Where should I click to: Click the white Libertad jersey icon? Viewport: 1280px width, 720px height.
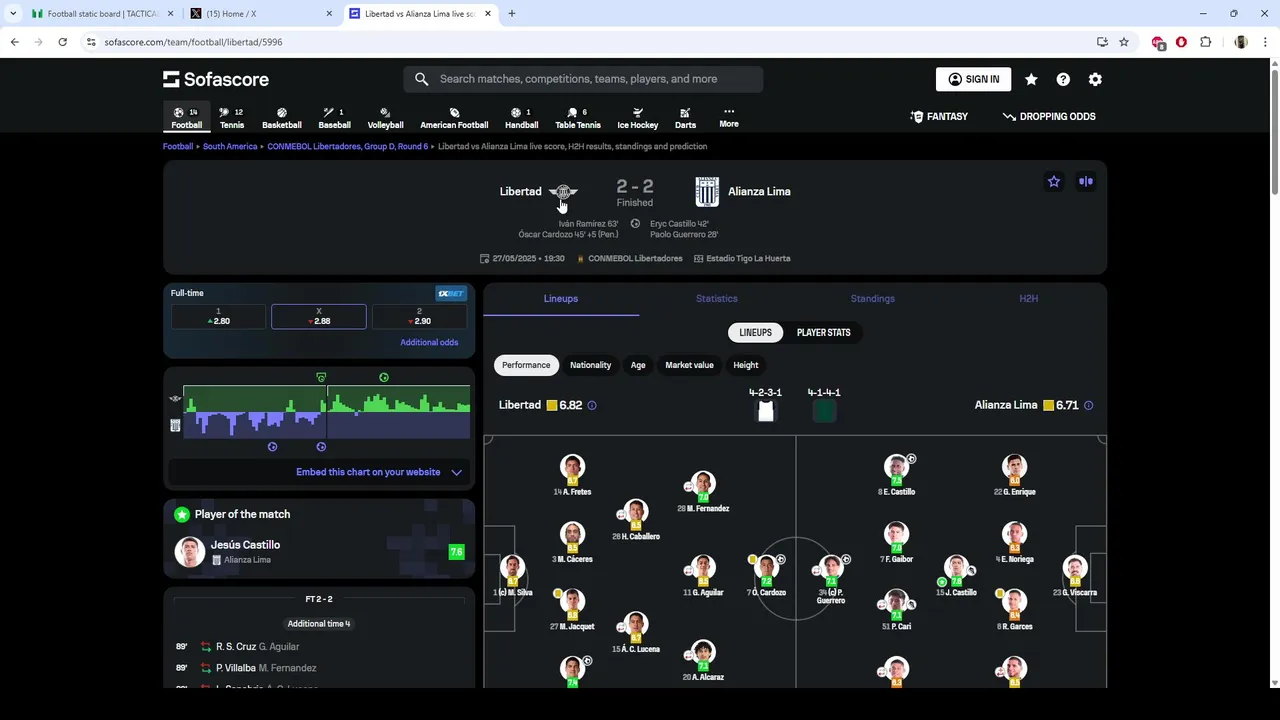point(766,411)
